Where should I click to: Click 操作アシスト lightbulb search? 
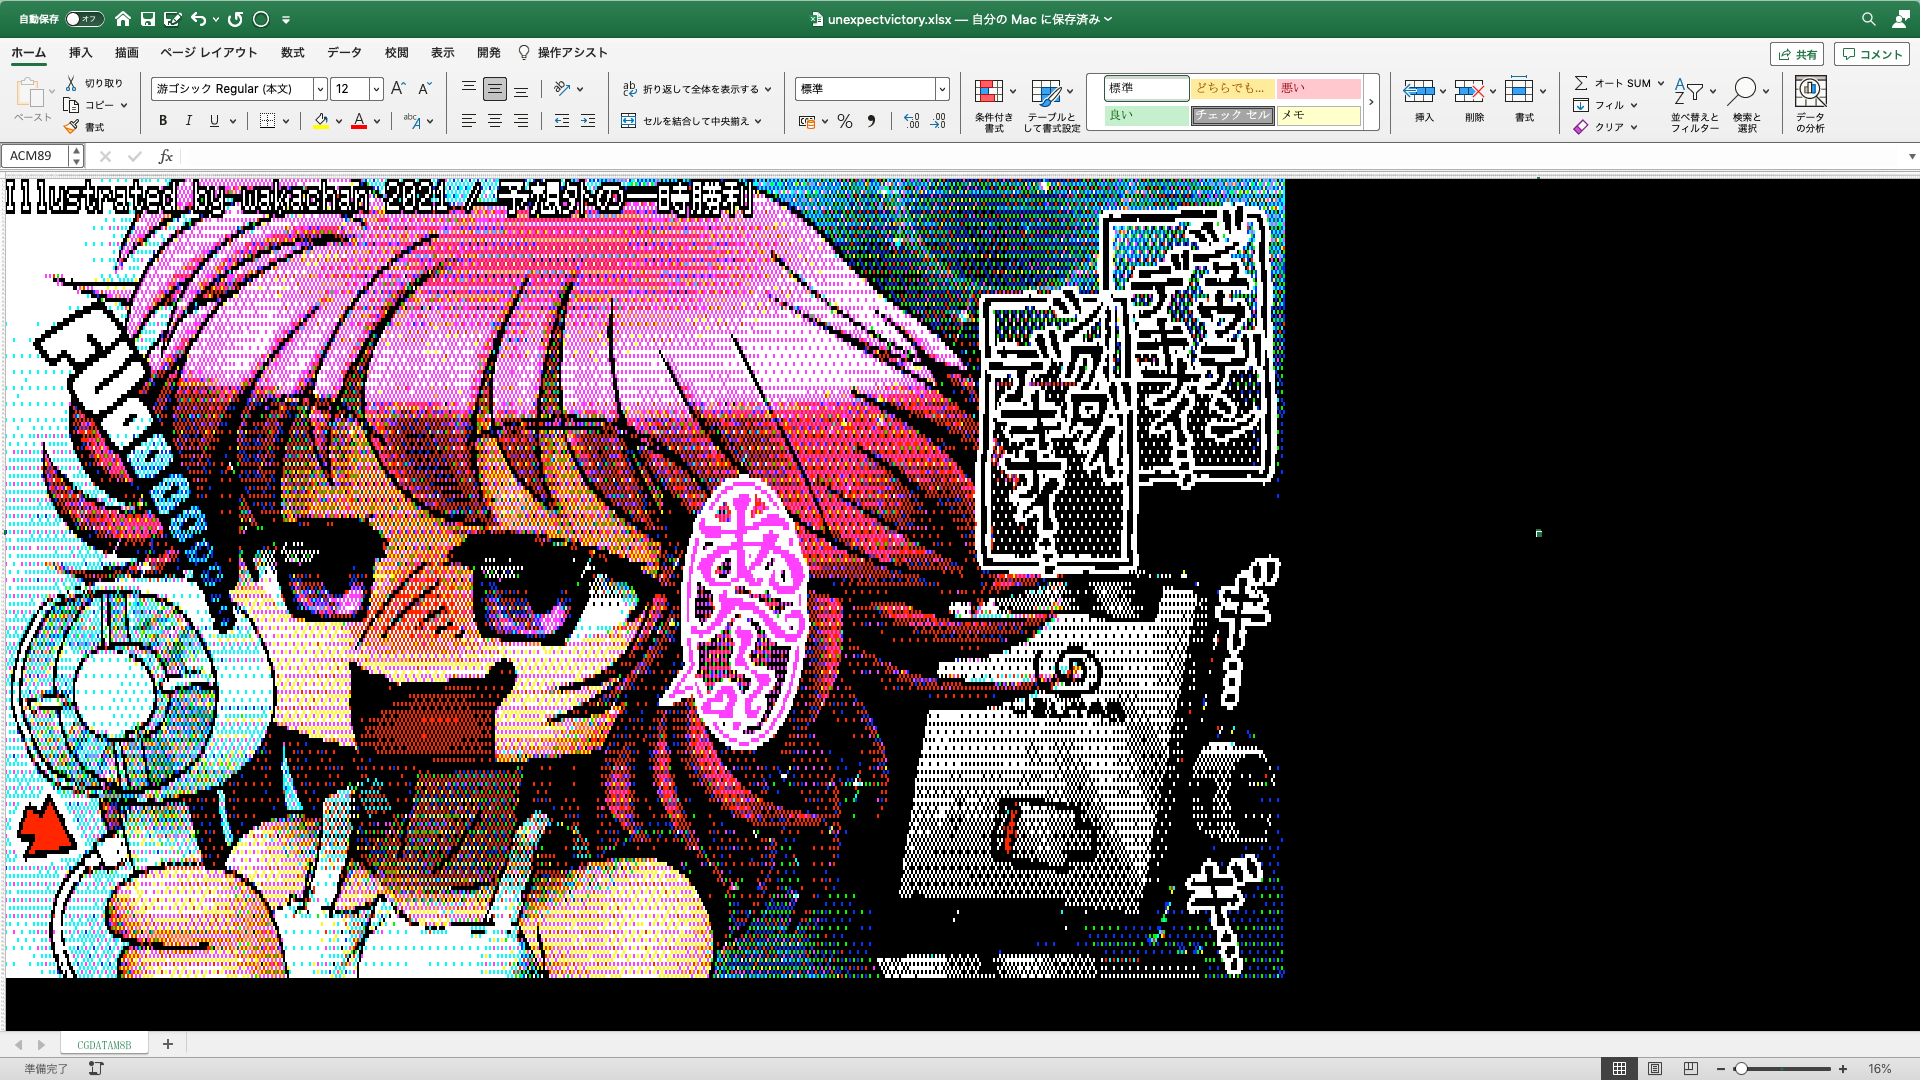[x=562, y=53]
